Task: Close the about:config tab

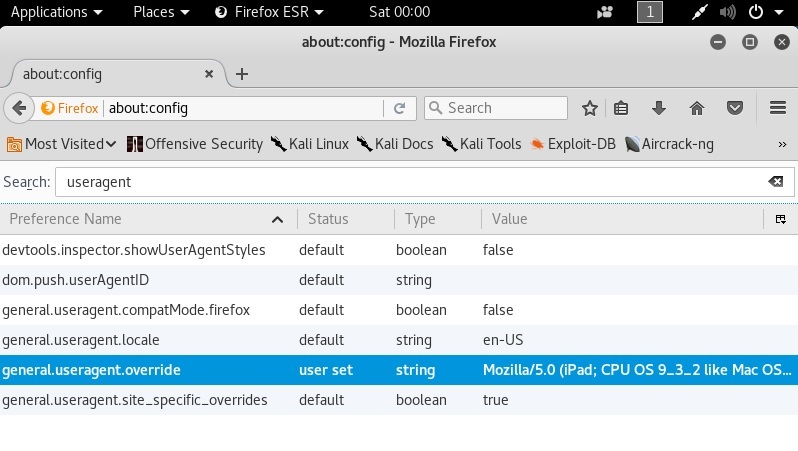Action: tap(209, 74)
